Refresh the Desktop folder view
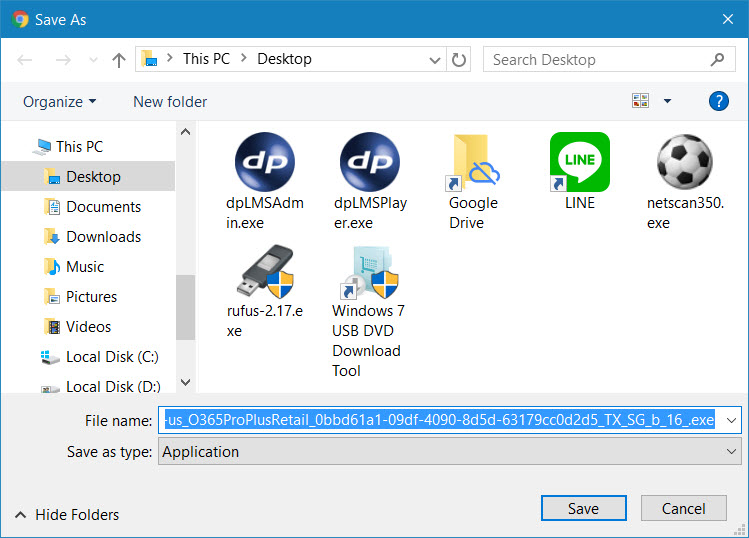 point(459,60)
